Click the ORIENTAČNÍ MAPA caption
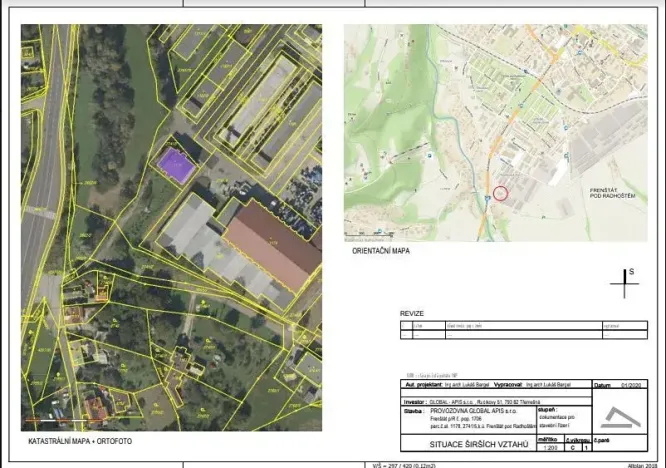Viewport: 666px width, 468px height. (x=380, y=252)
